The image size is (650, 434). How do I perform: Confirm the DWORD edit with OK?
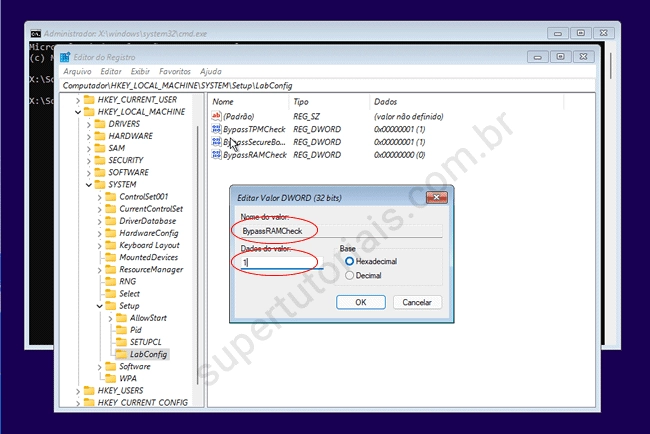pyautogui.click(x=361, y=301)
